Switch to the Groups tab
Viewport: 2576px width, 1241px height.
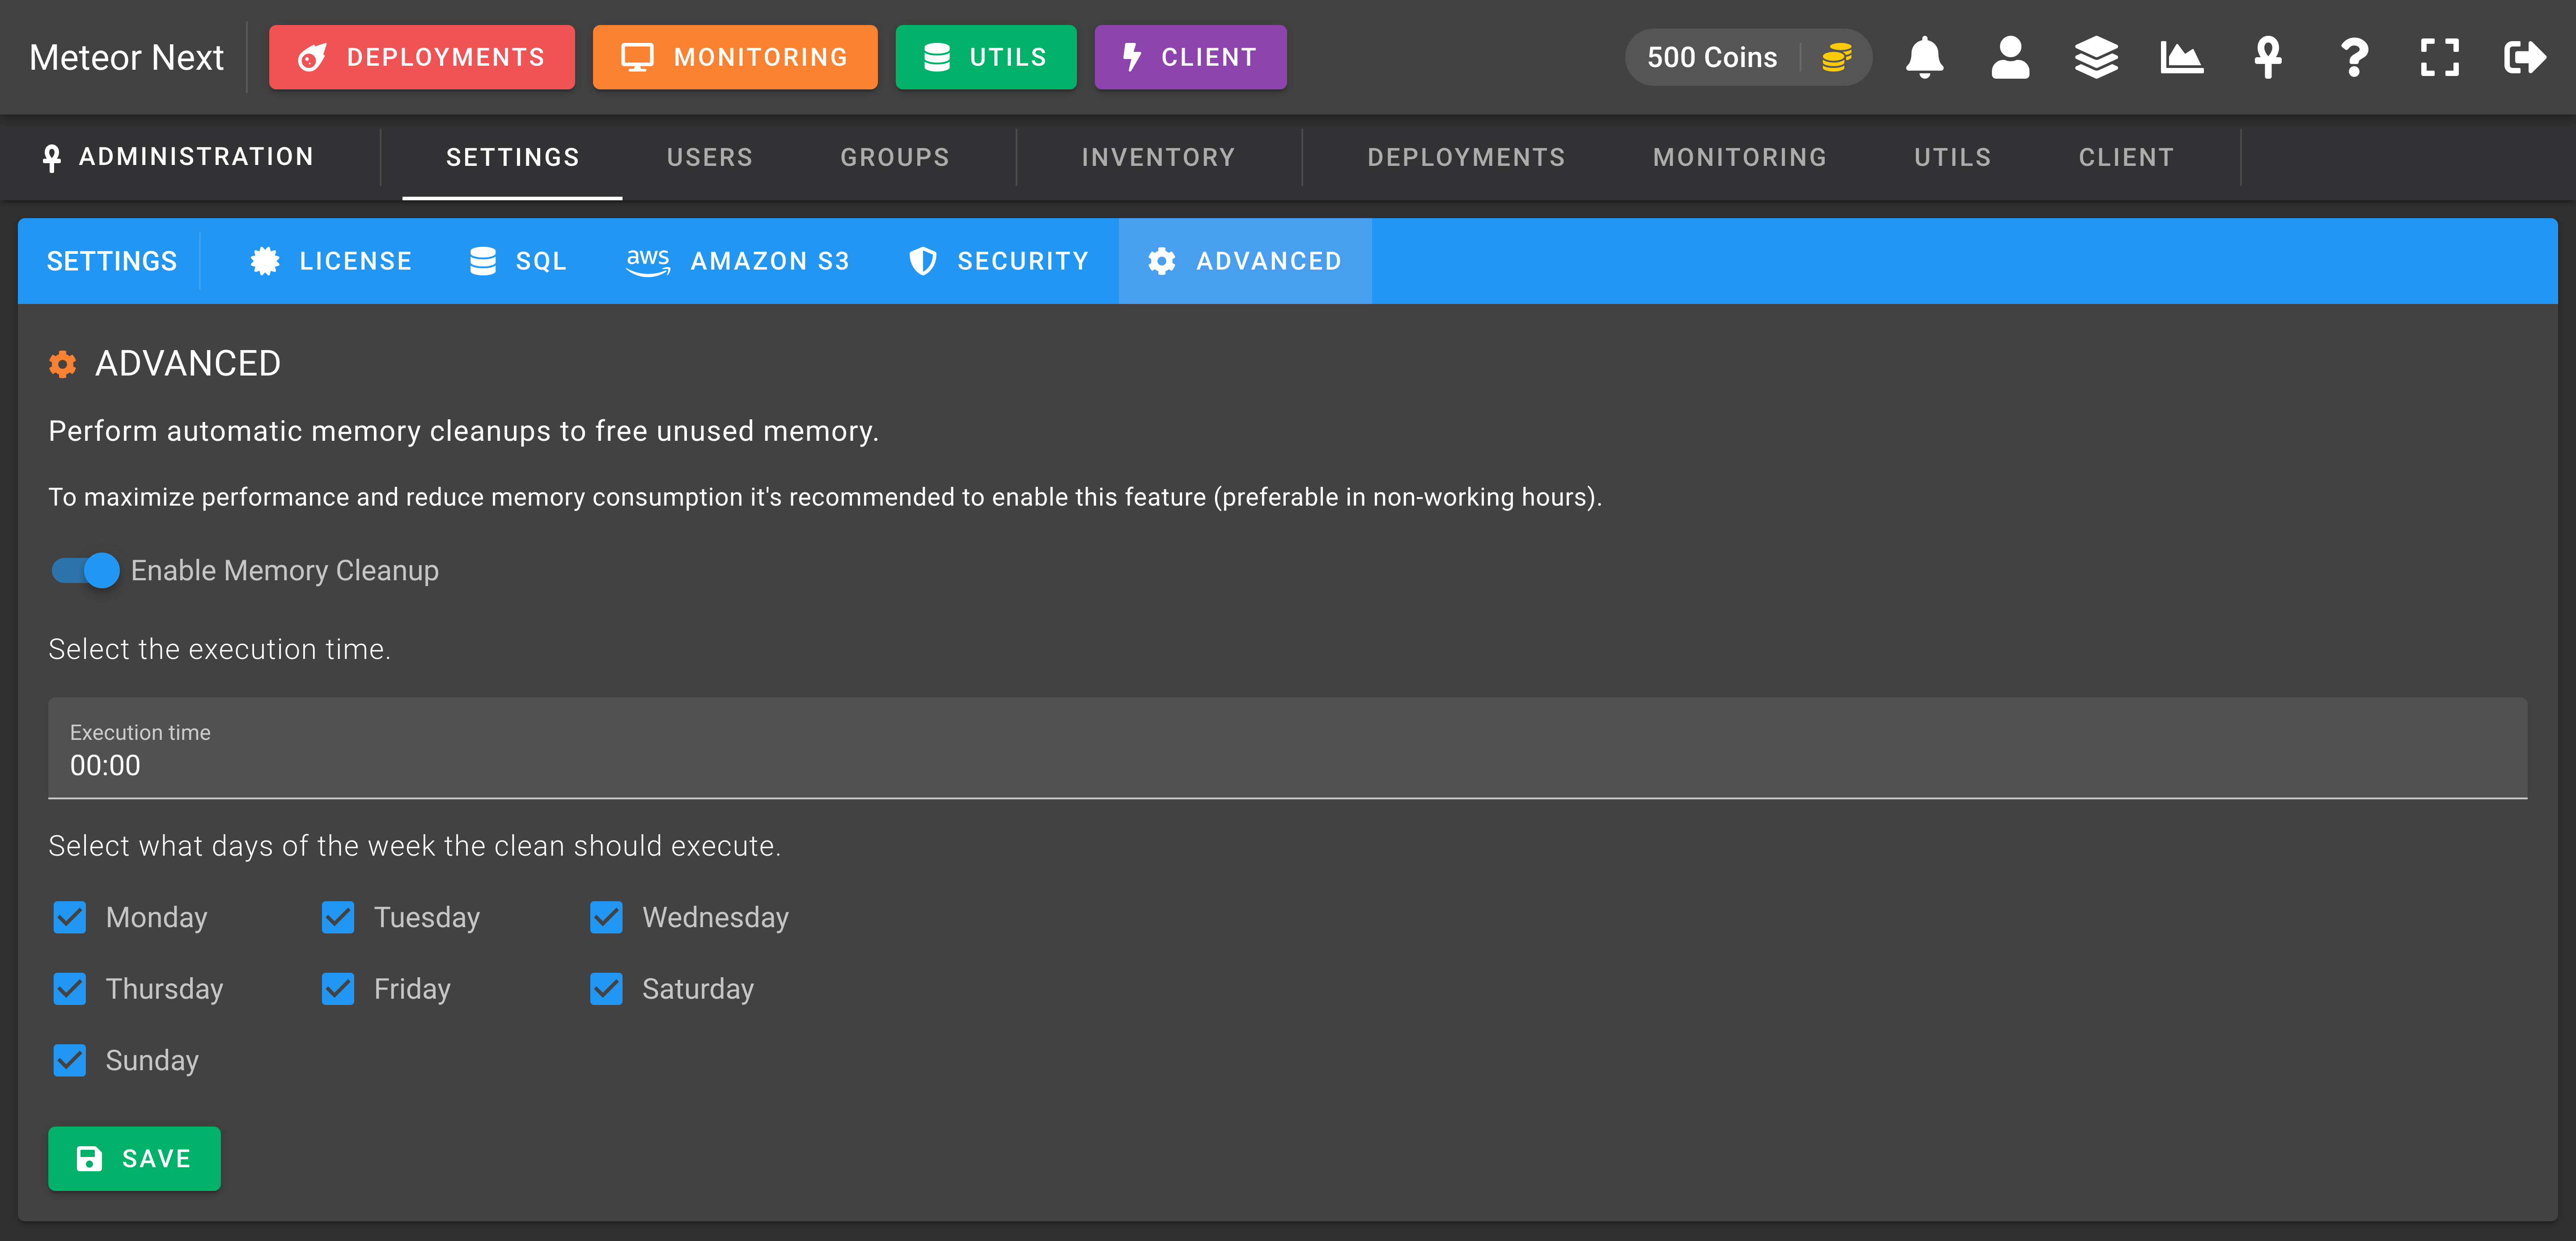tap(895, 157)
